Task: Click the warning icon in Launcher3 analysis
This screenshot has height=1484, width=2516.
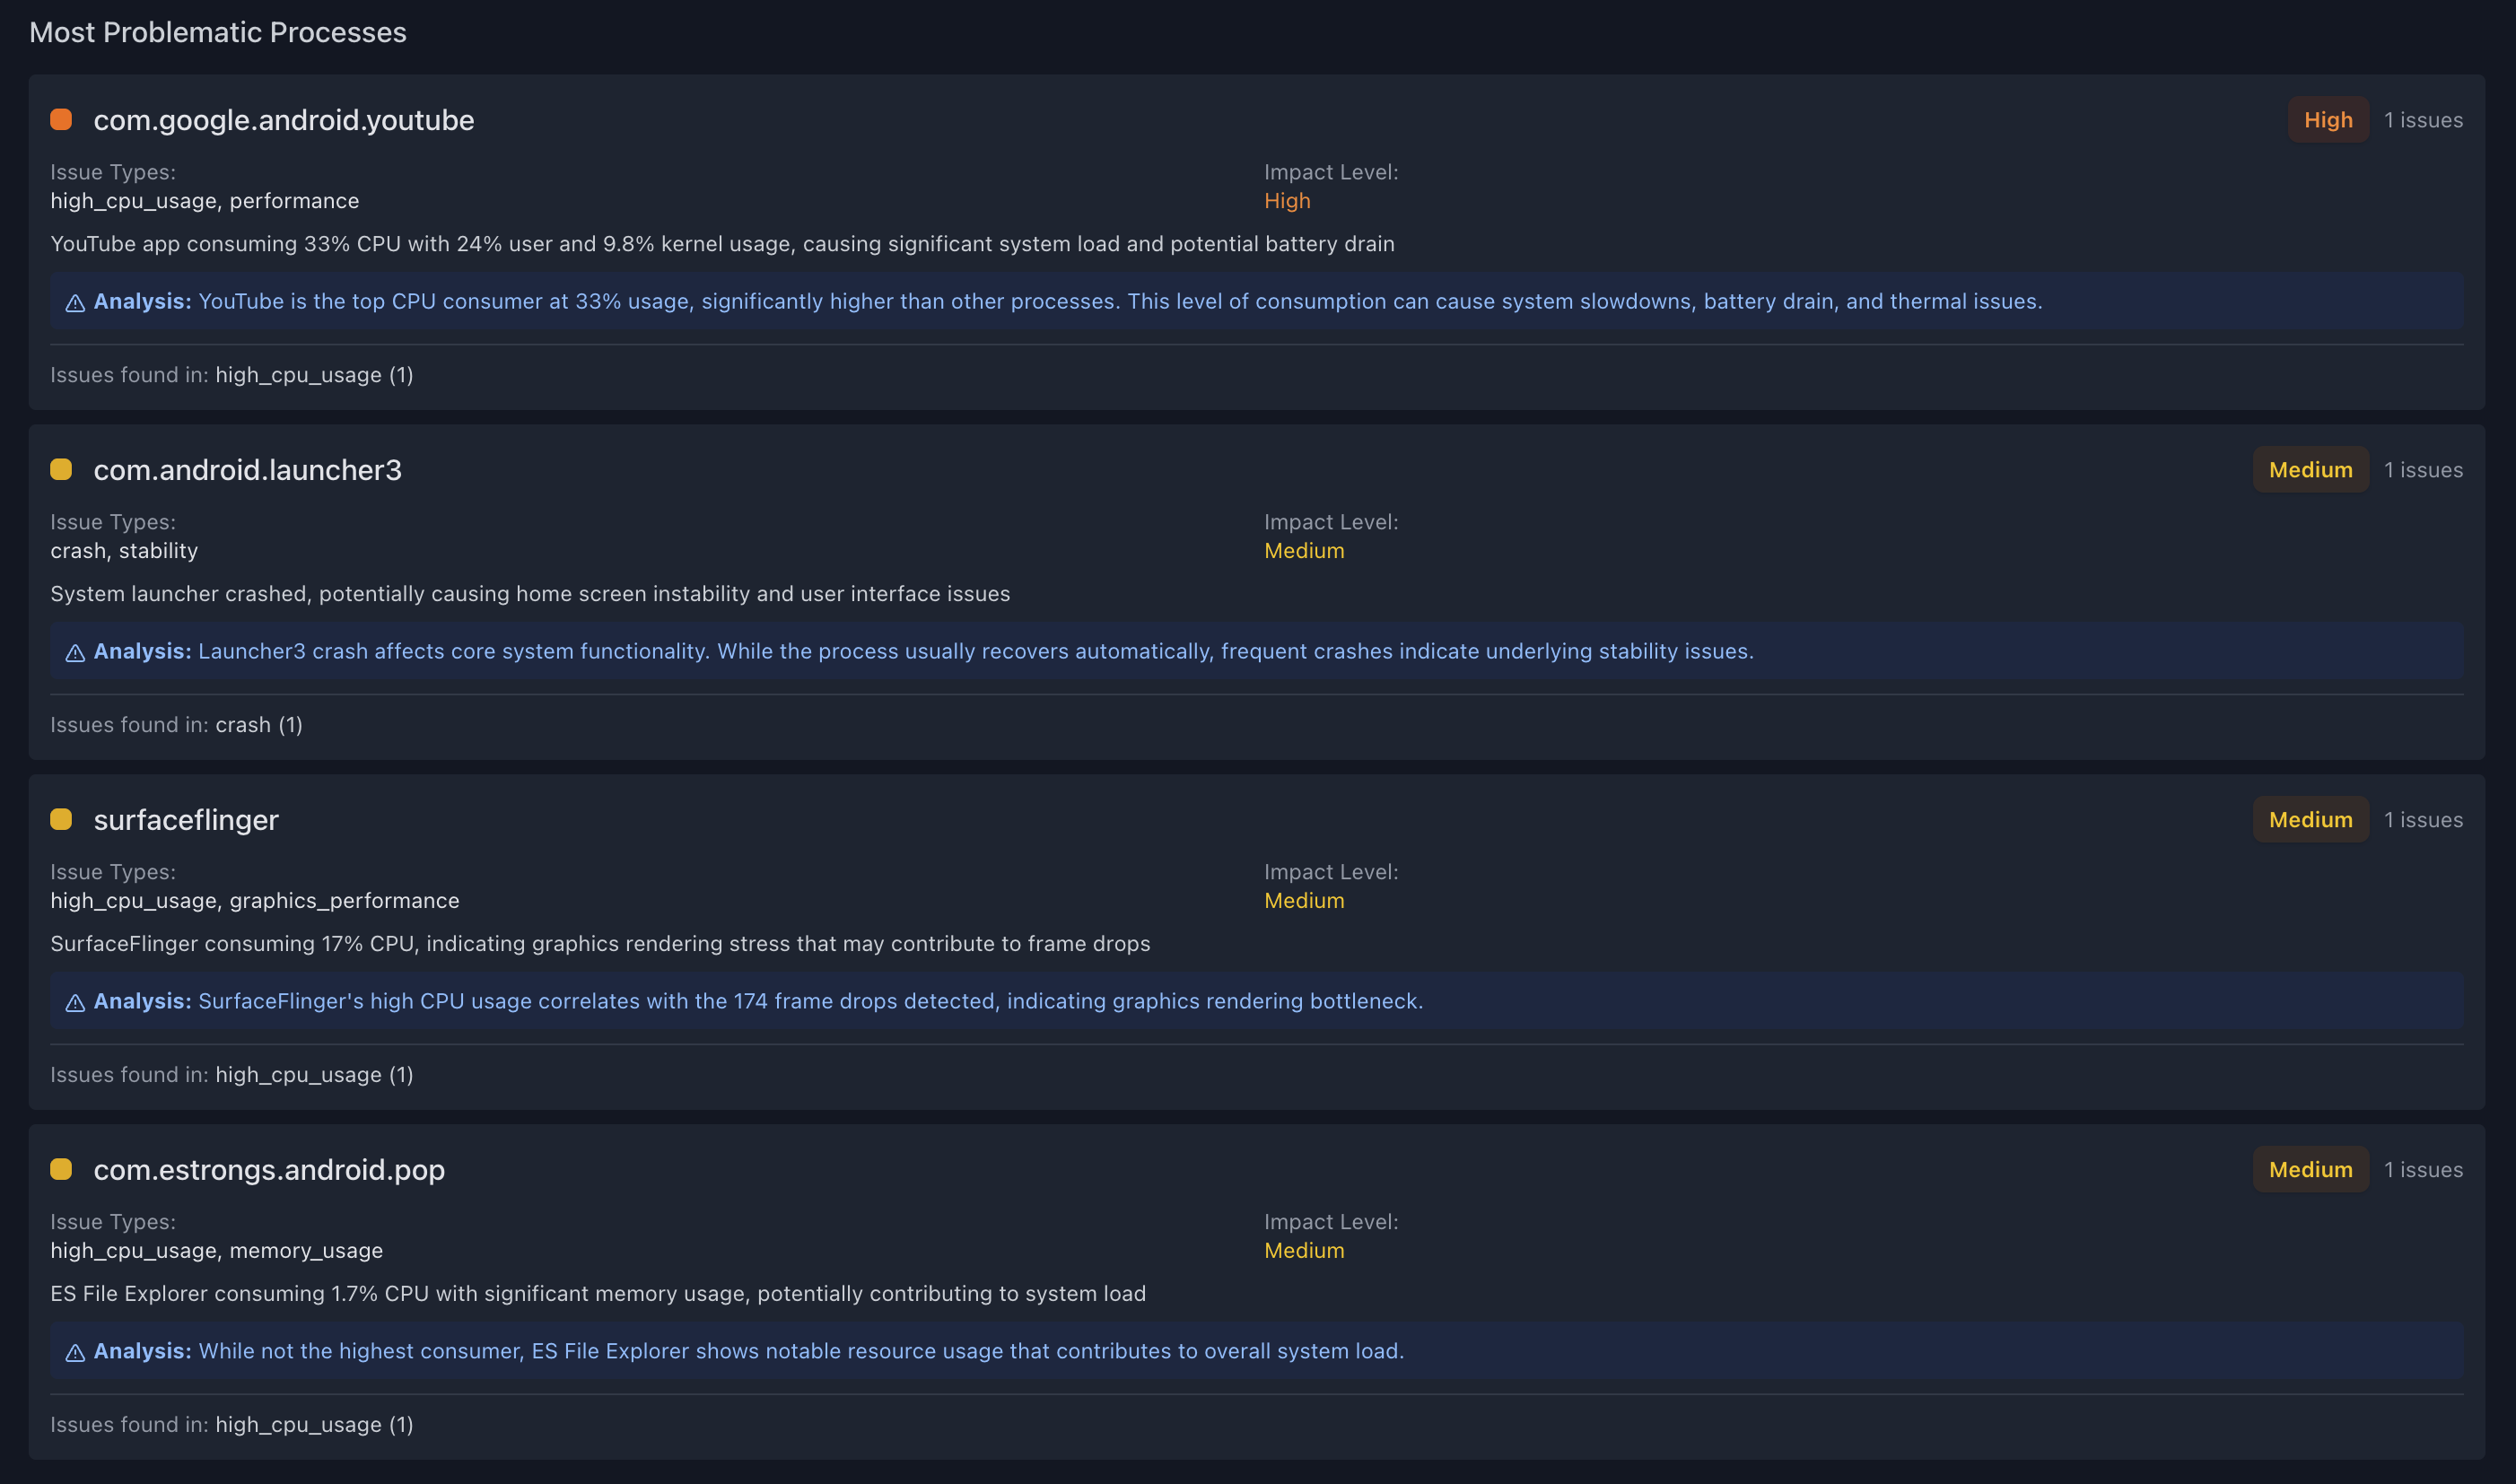Action: click(75, 653)
